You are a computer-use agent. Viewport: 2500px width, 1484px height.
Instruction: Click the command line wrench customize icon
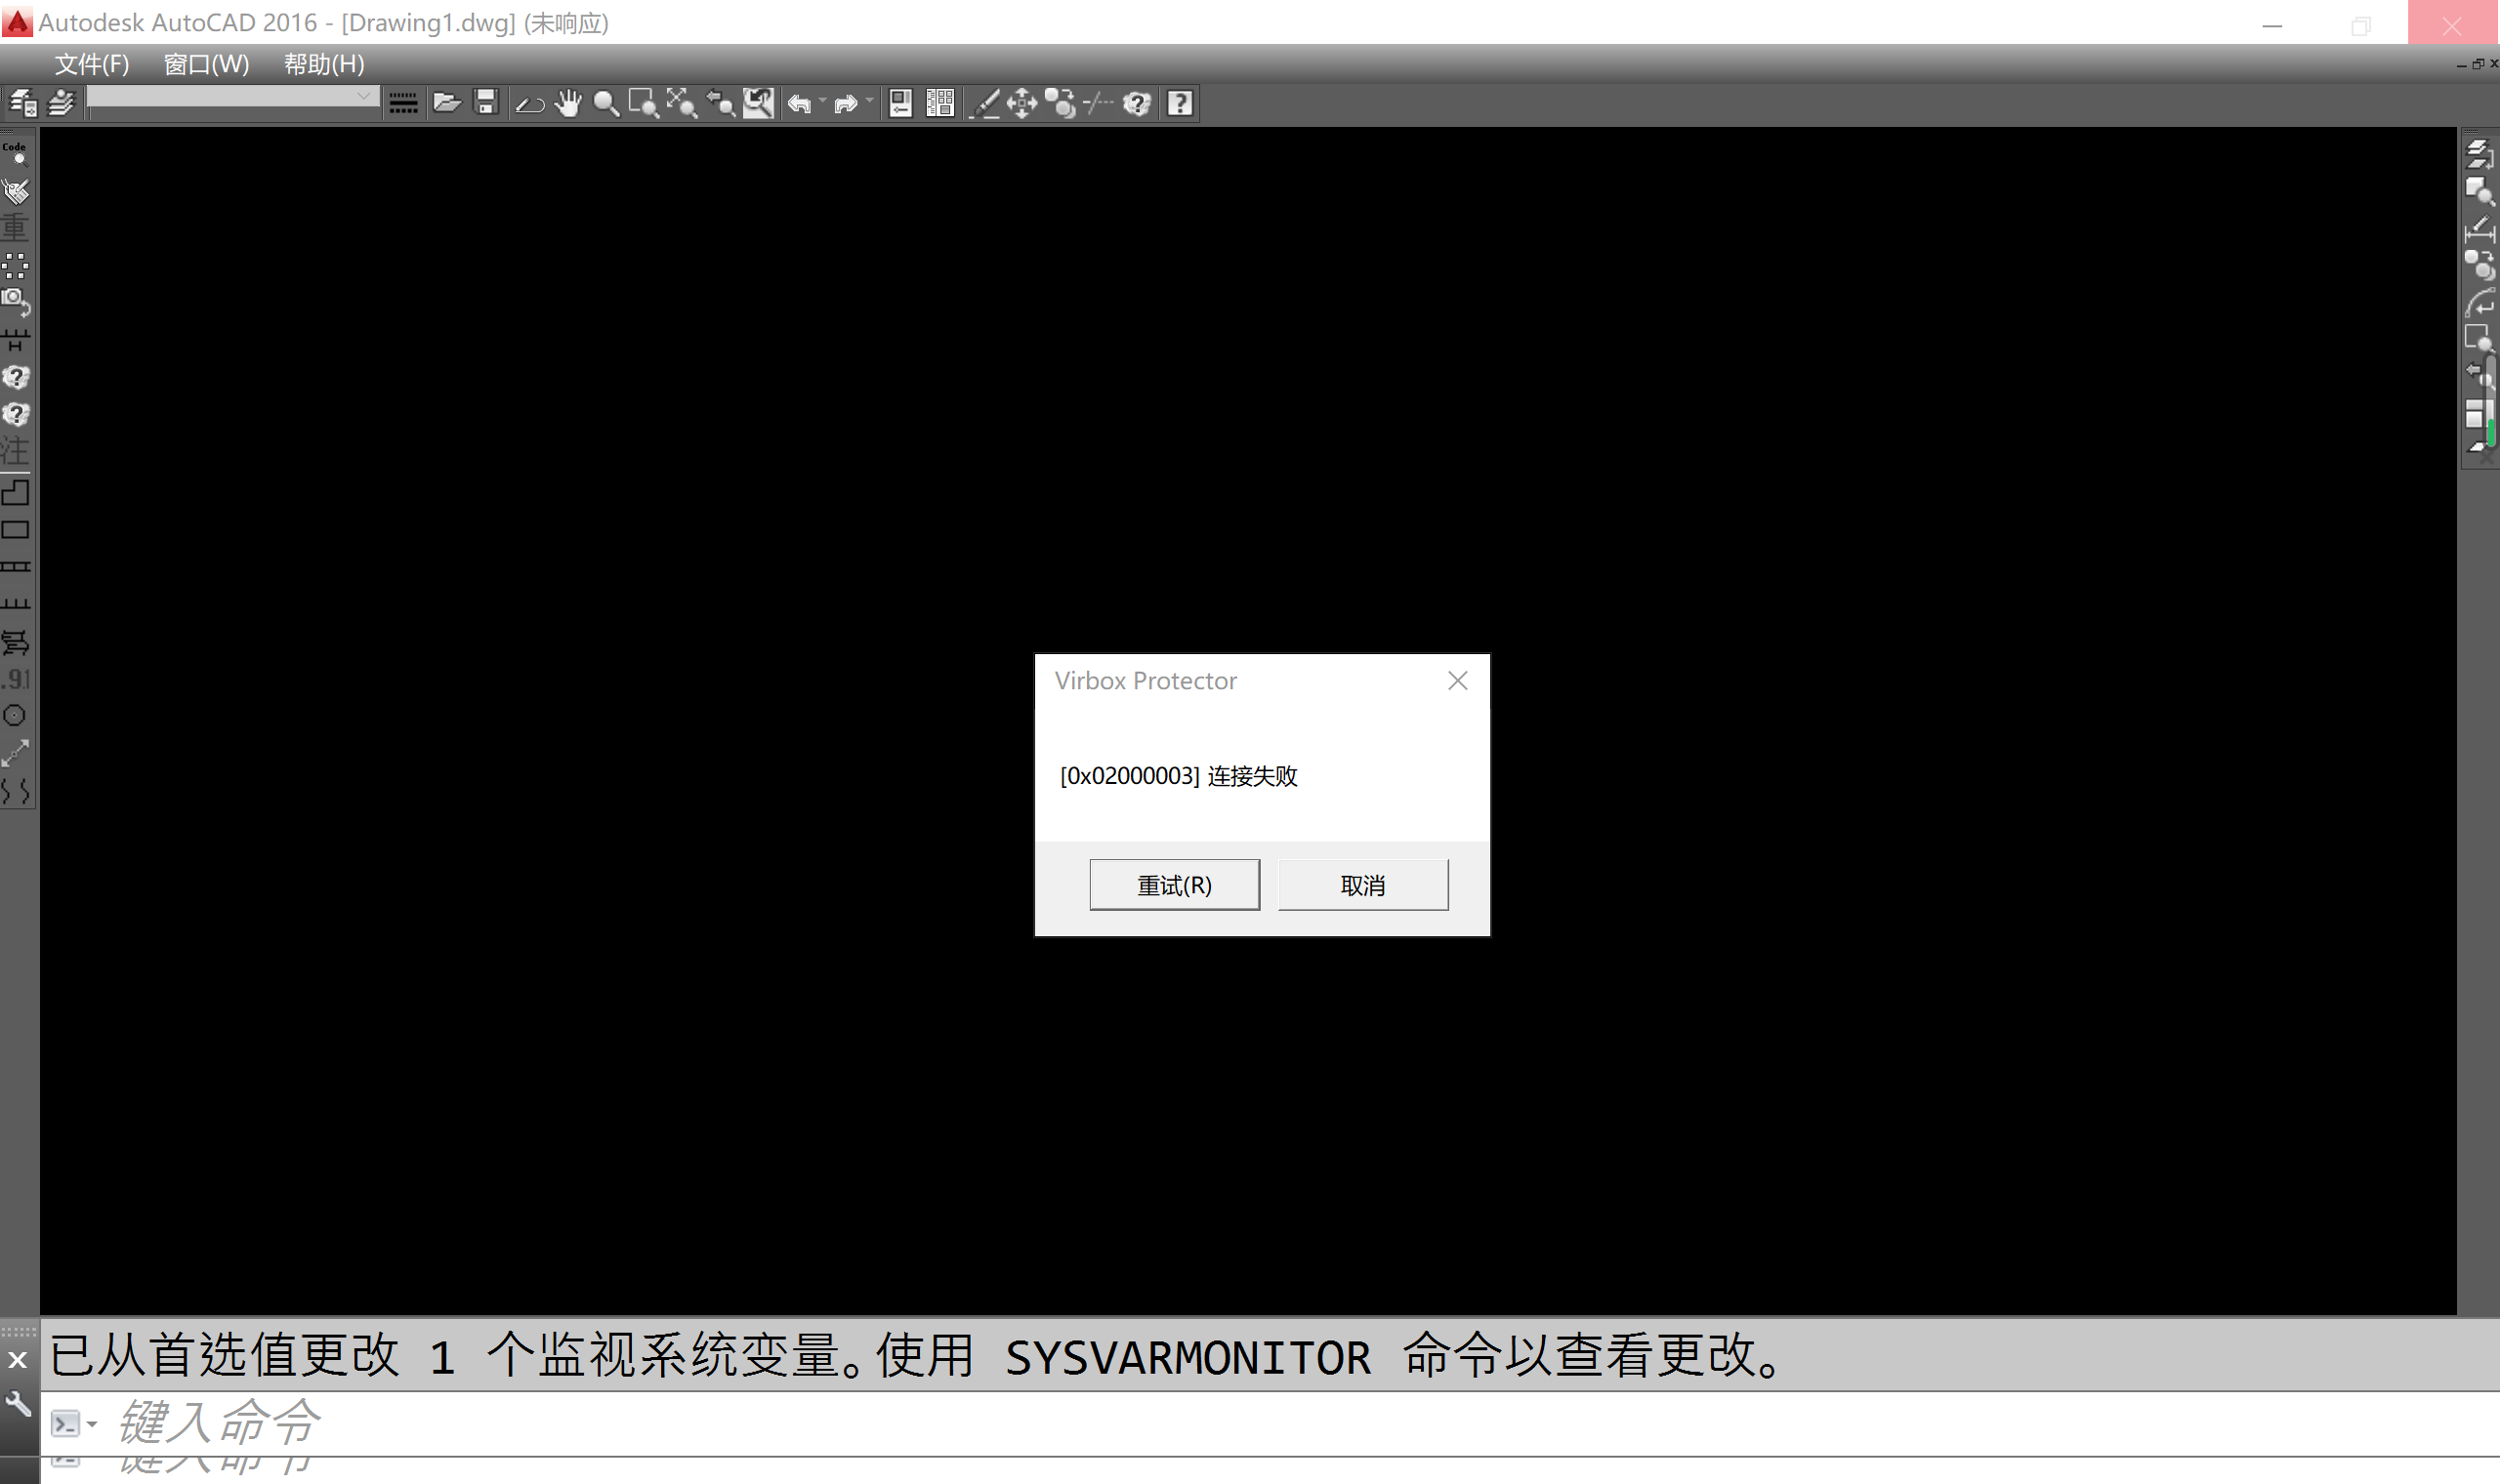[x=17, y=1405]
